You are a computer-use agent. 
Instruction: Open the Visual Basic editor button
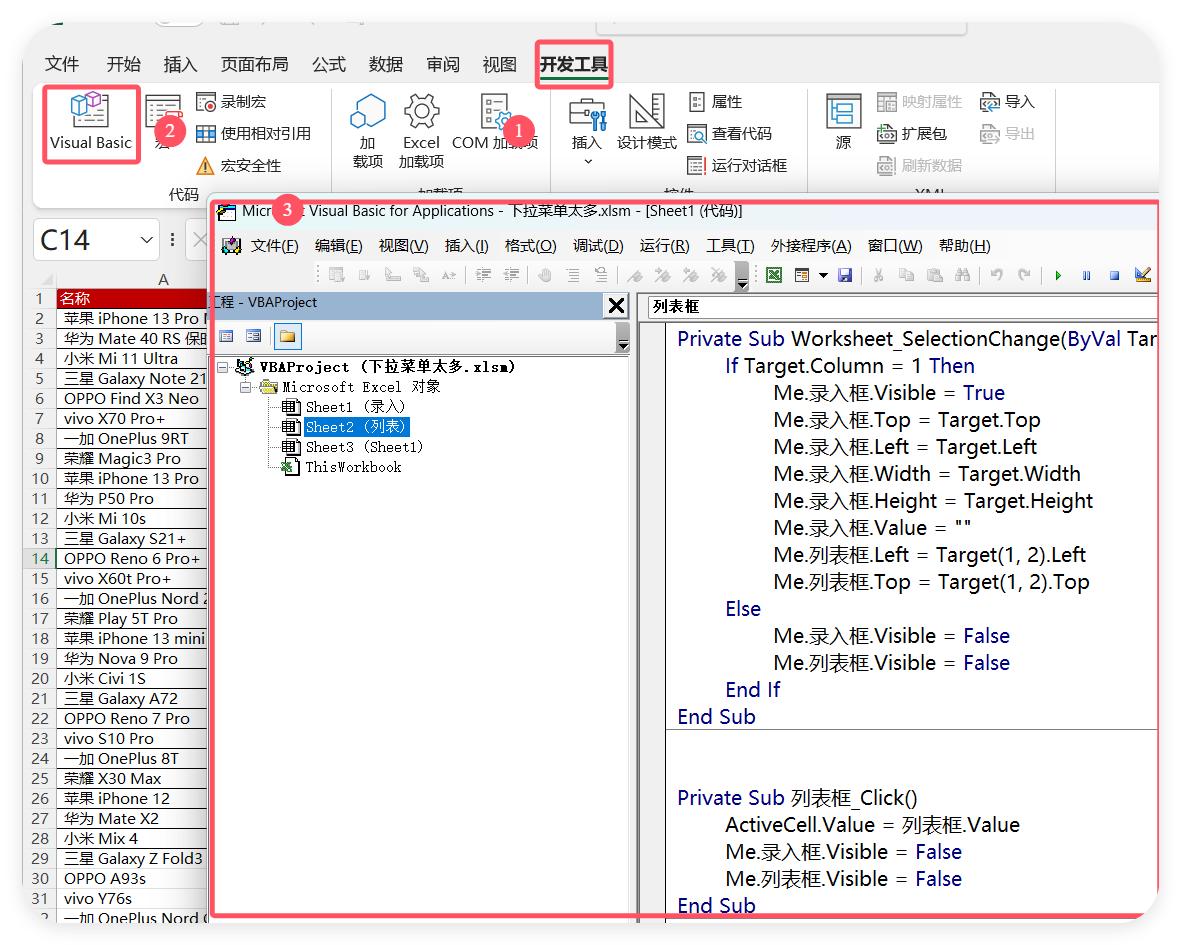90,122
